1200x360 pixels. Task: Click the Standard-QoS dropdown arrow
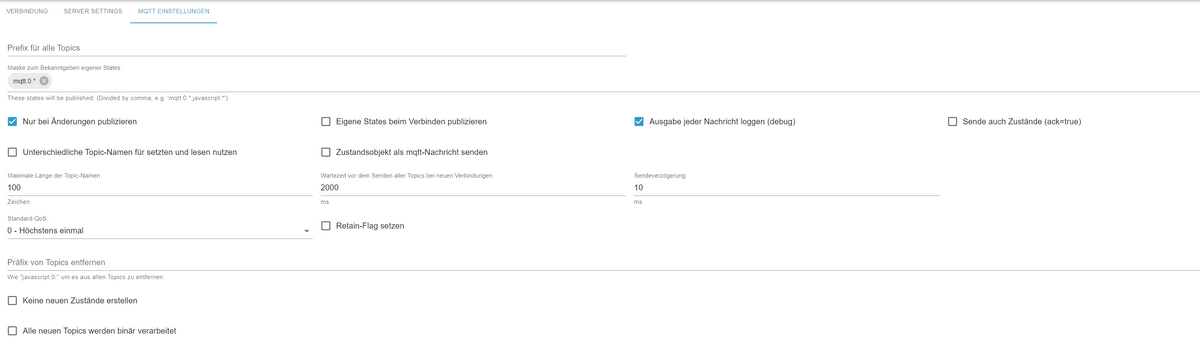click(x=306, y=232)
